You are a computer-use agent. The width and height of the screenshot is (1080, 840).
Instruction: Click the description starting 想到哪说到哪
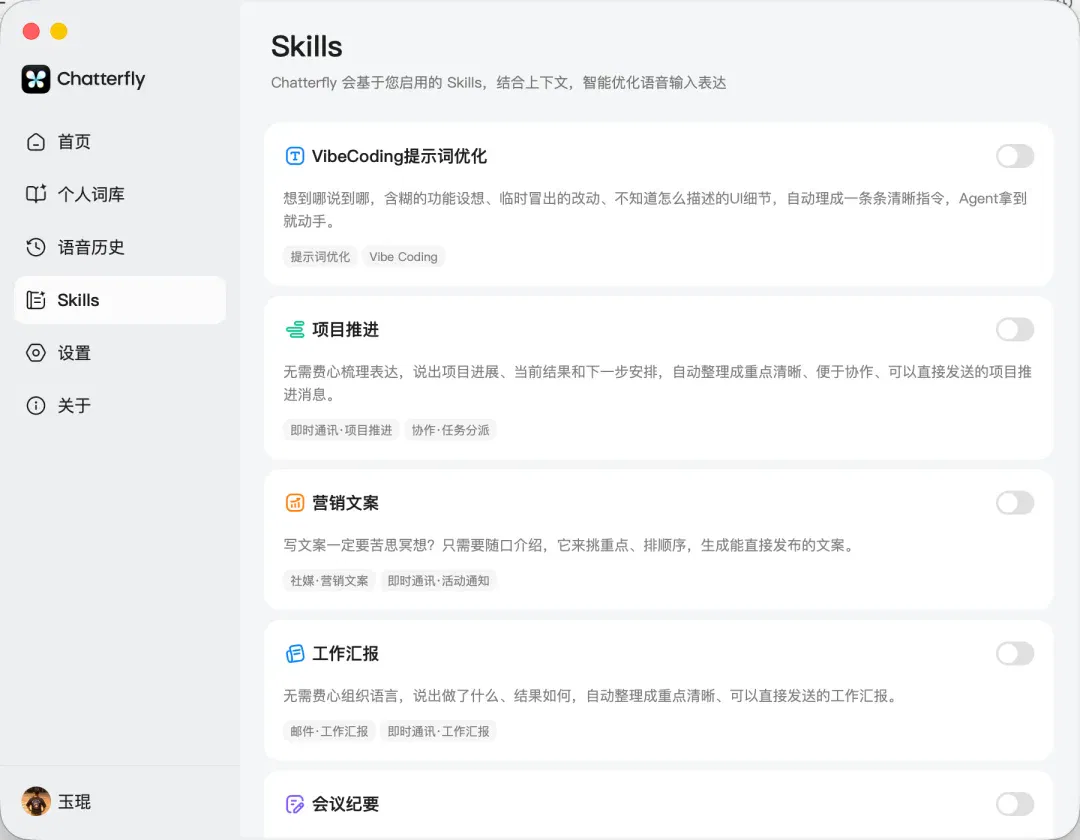coord(655,210)
